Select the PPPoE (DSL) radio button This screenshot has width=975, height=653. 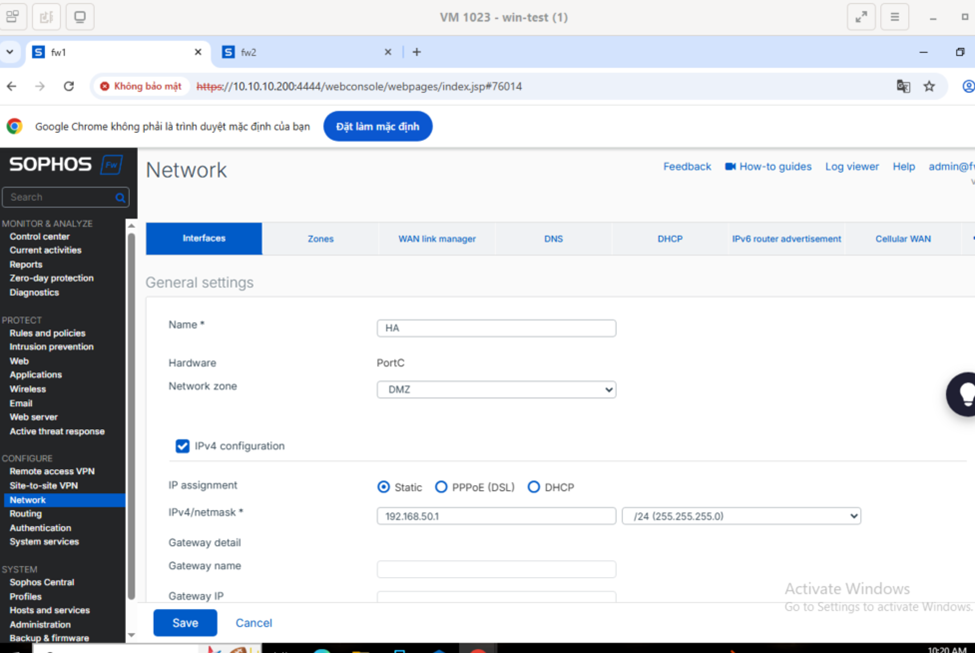[441, 487]
